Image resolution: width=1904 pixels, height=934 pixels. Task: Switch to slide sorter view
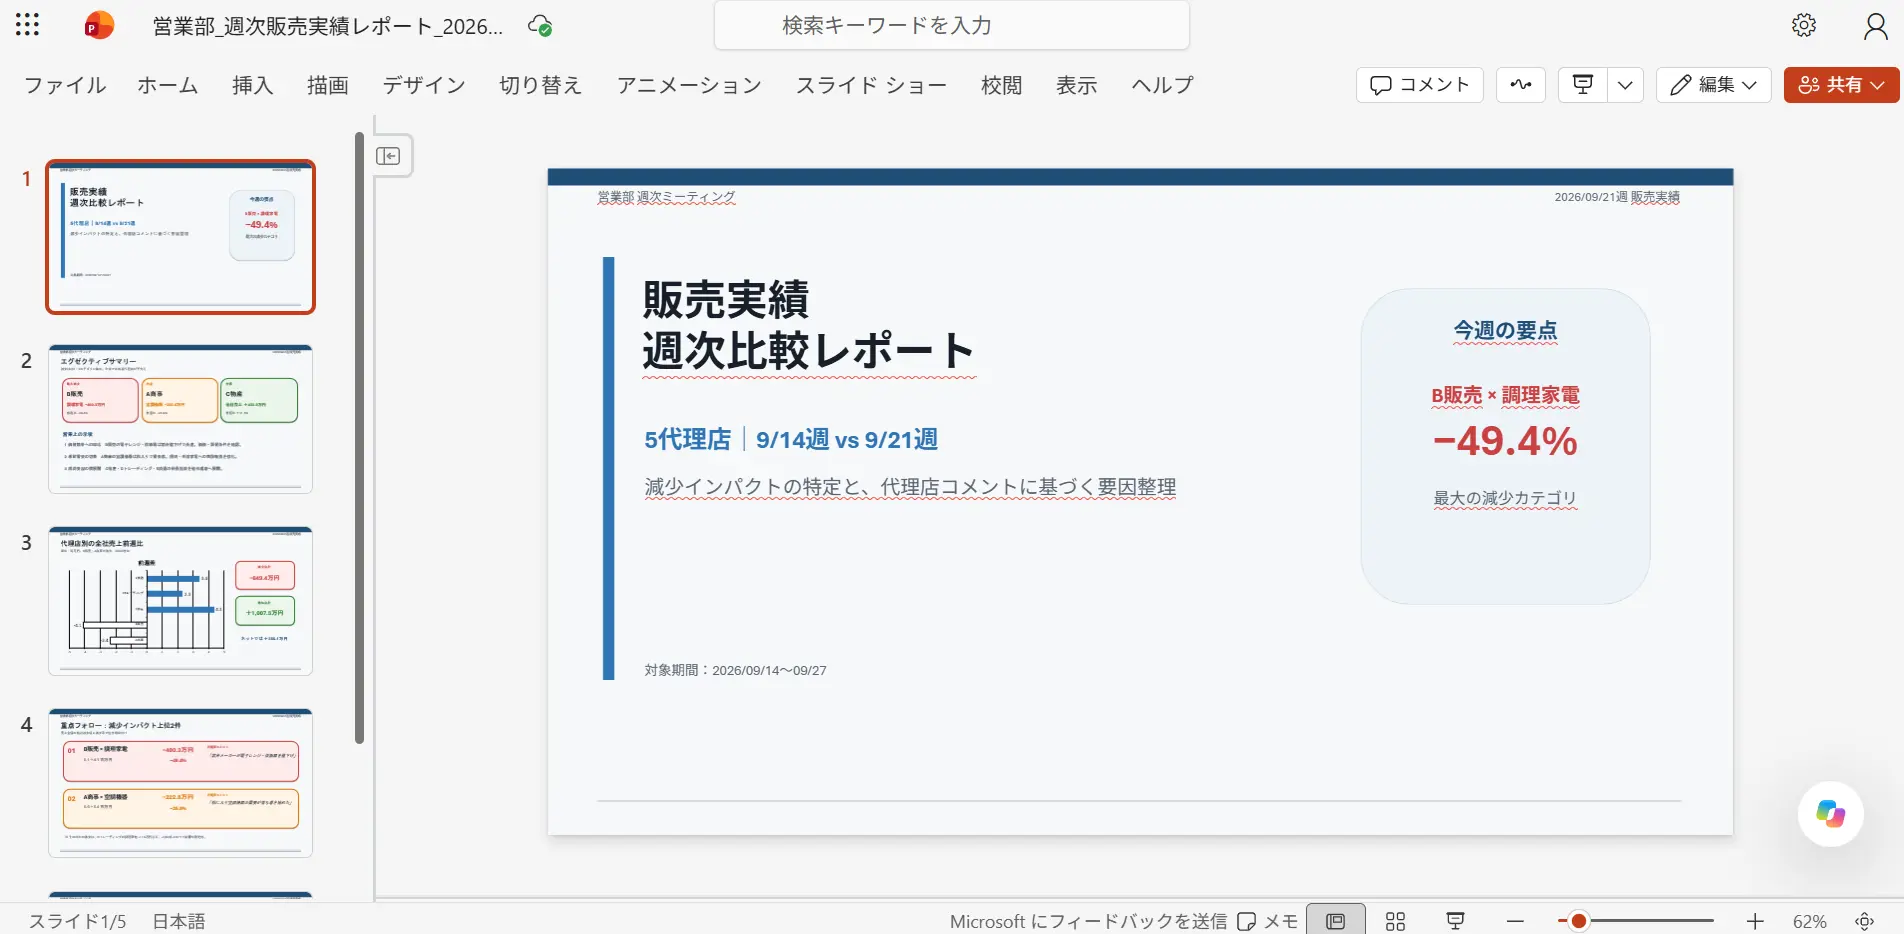[x=1396, y=921]
